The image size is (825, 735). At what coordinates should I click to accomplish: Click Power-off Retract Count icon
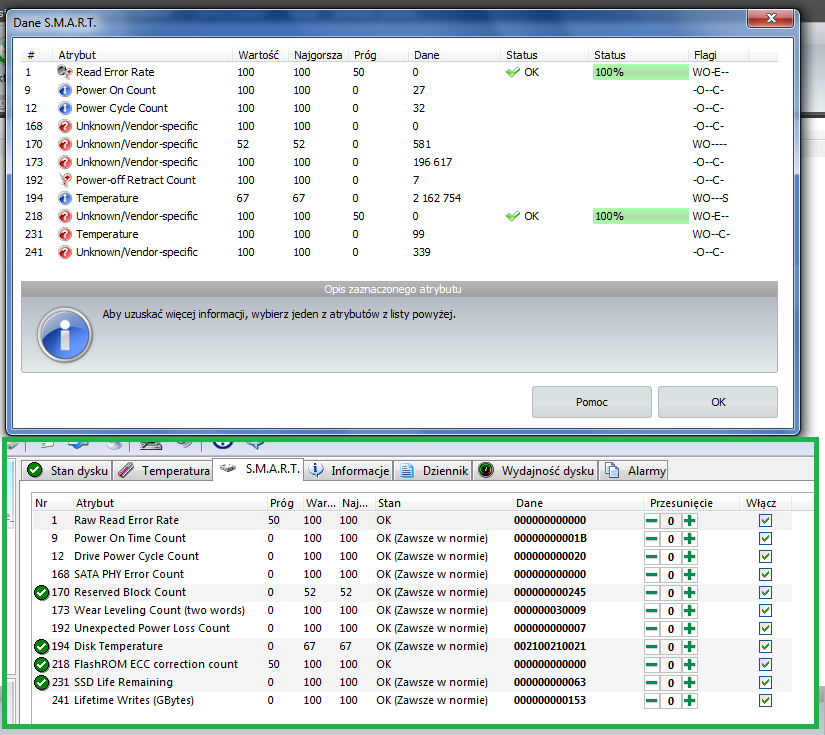(x=65, y=180)
